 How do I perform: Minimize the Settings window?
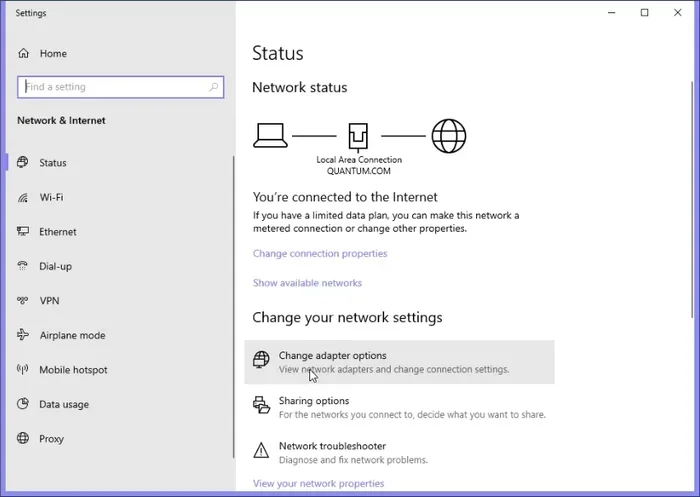coord(612,13)
